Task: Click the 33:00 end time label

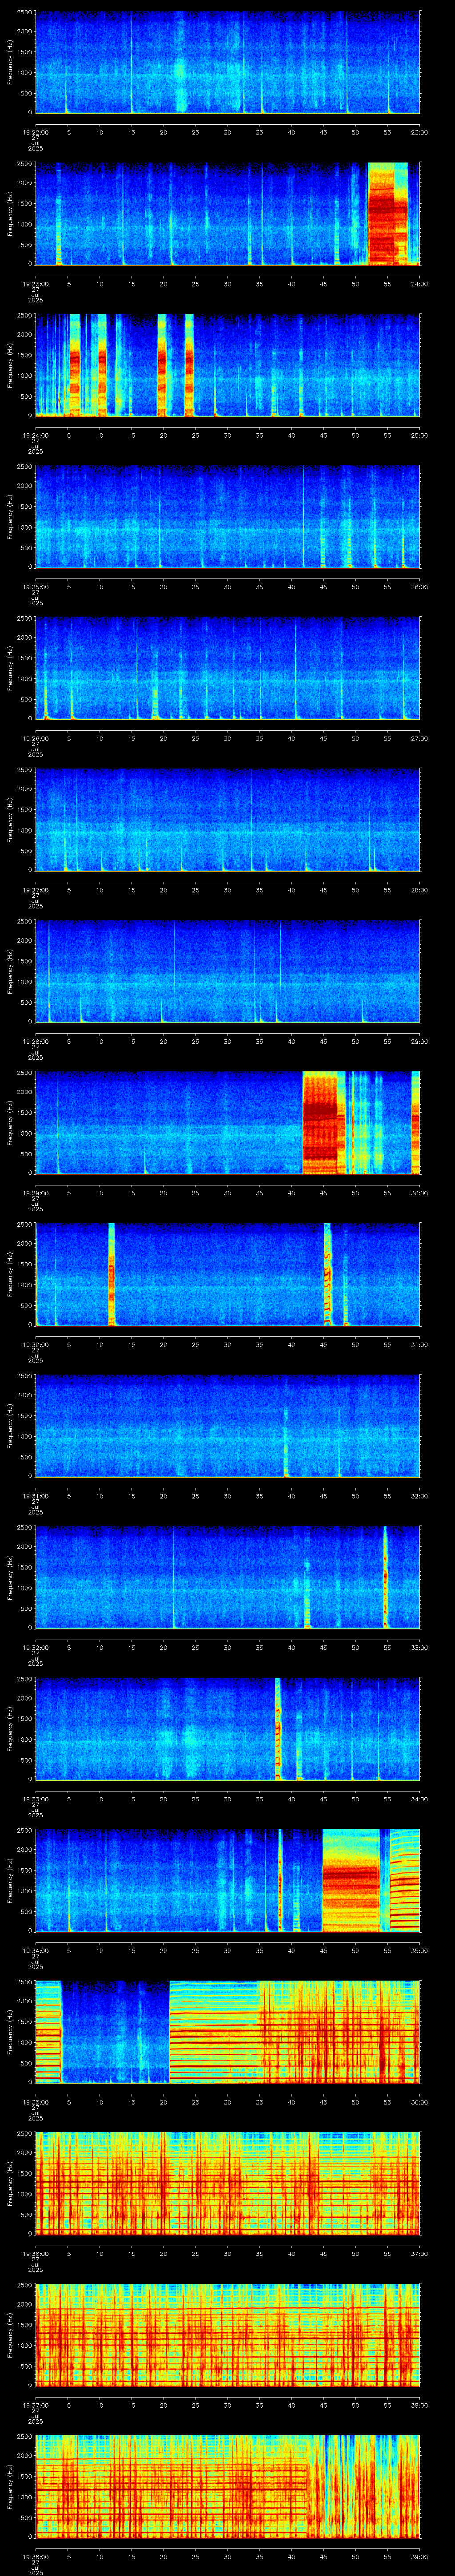Action: point(419,1647)
